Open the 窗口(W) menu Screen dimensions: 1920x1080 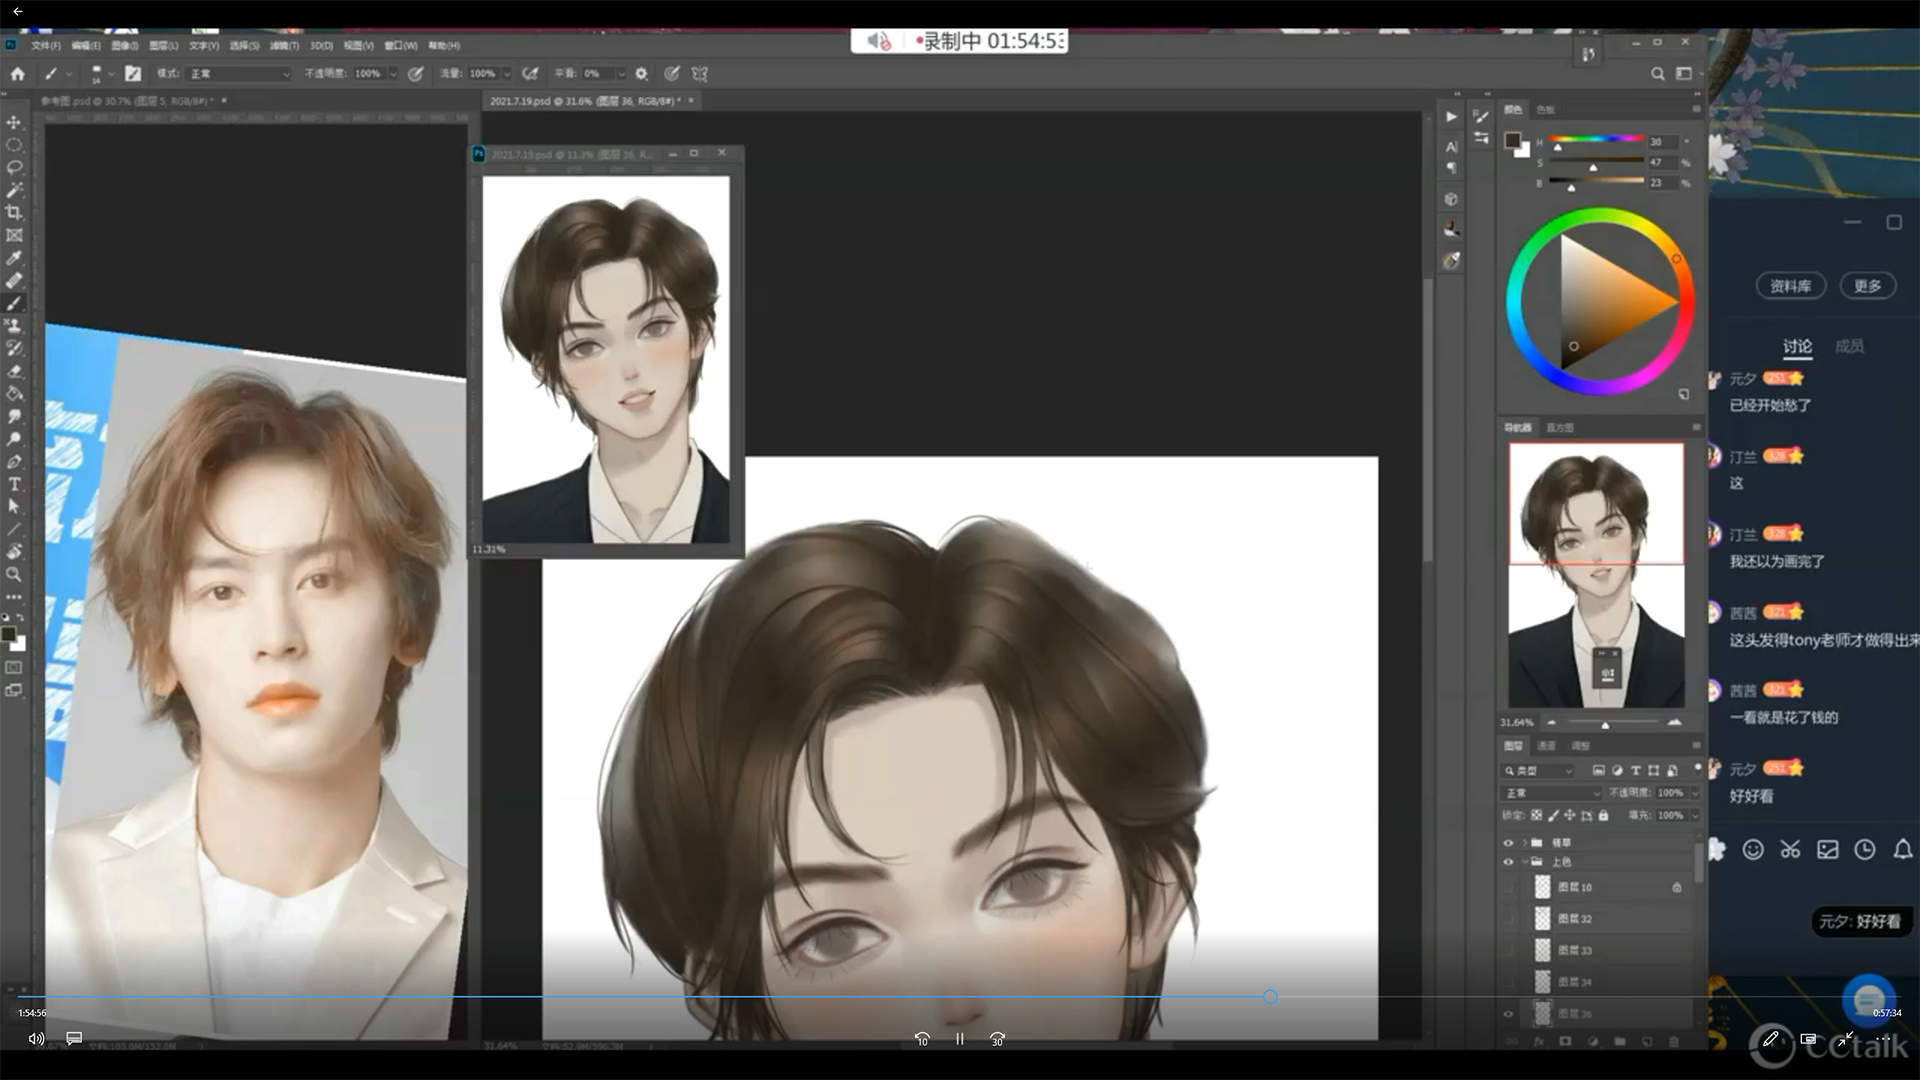401,46
